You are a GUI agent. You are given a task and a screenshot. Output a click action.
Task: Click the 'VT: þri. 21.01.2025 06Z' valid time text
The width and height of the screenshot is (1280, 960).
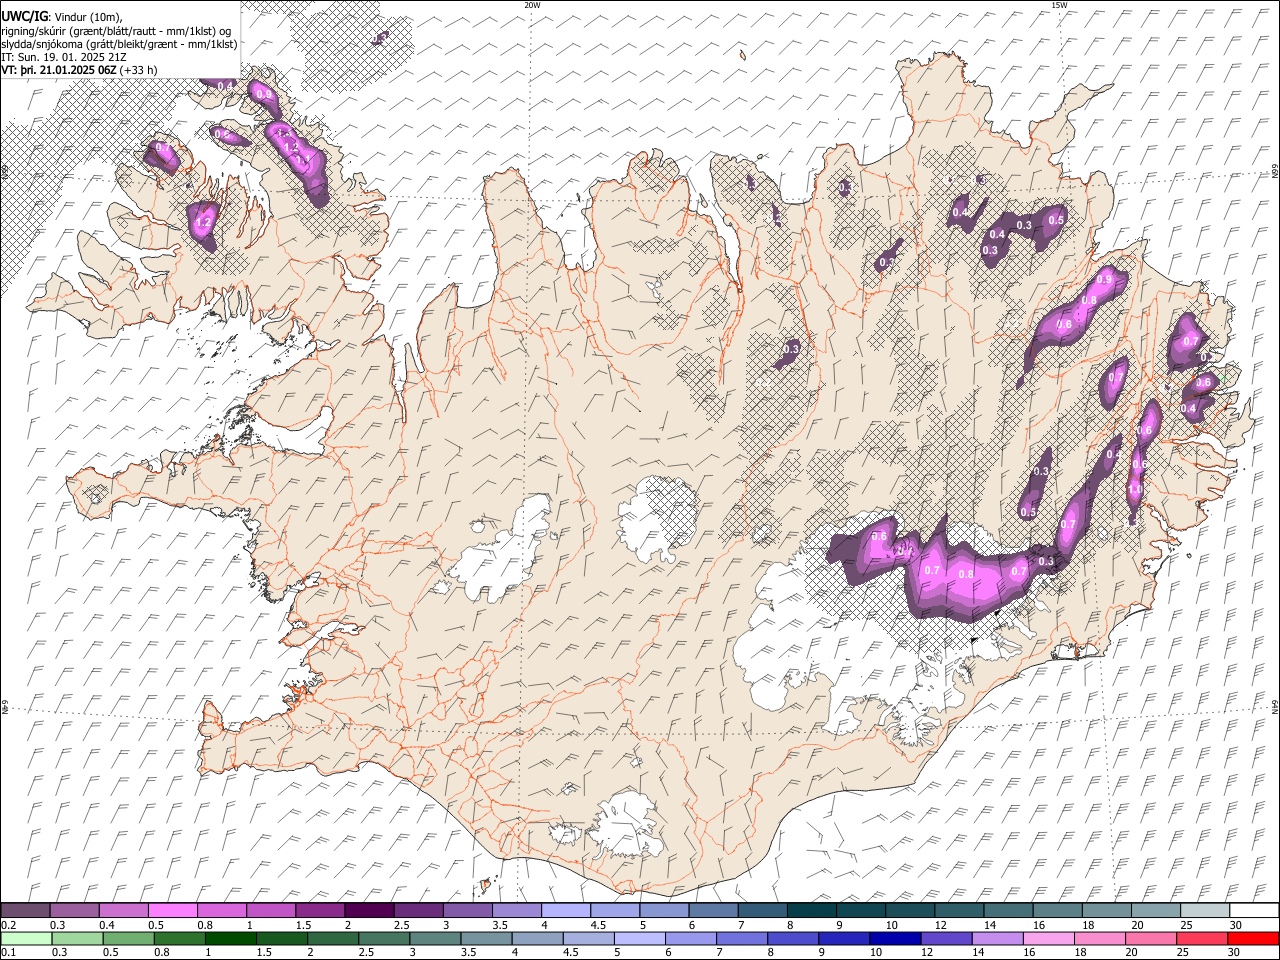click(x=58, y=69)
